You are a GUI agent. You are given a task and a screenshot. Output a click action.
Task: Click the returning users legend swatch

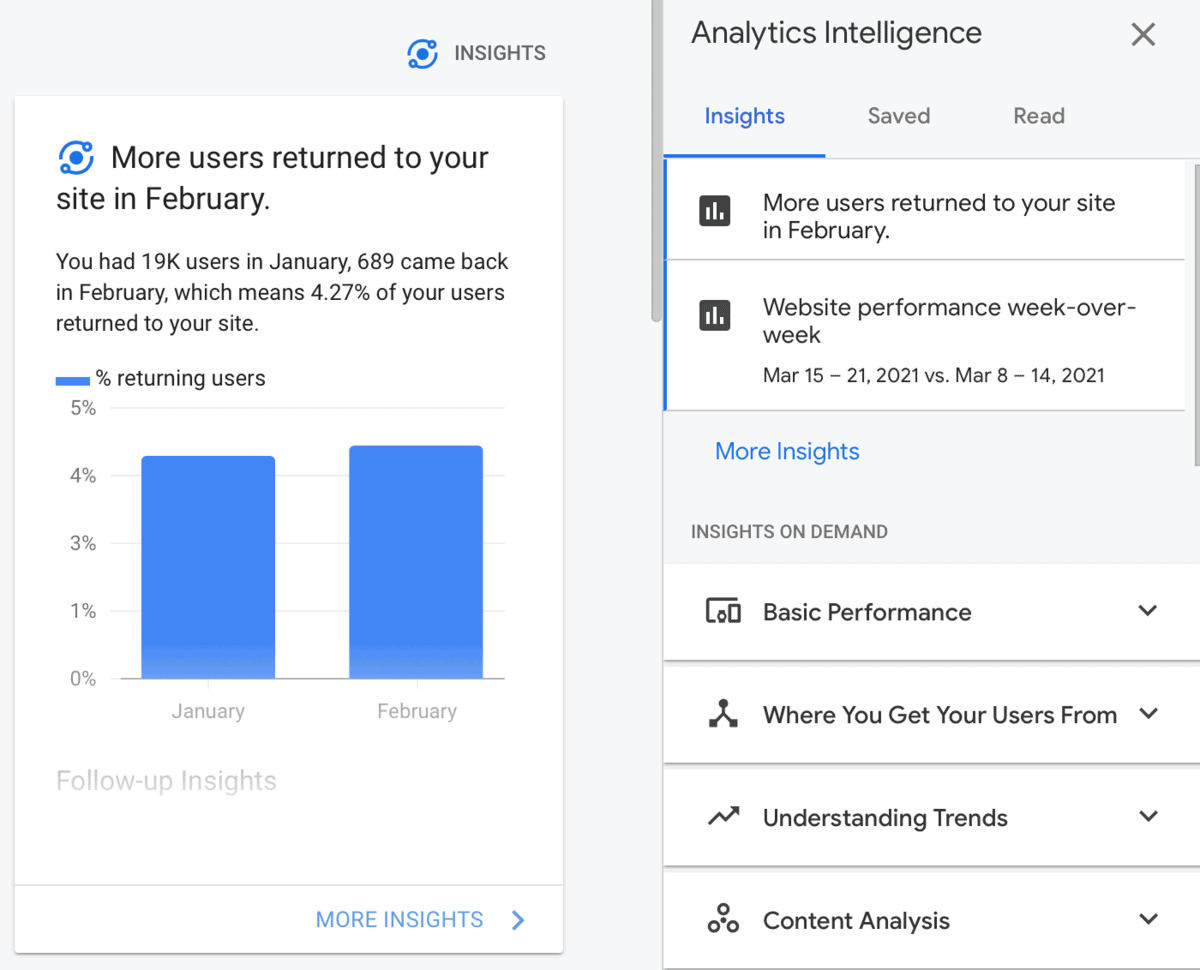[71, 379]
